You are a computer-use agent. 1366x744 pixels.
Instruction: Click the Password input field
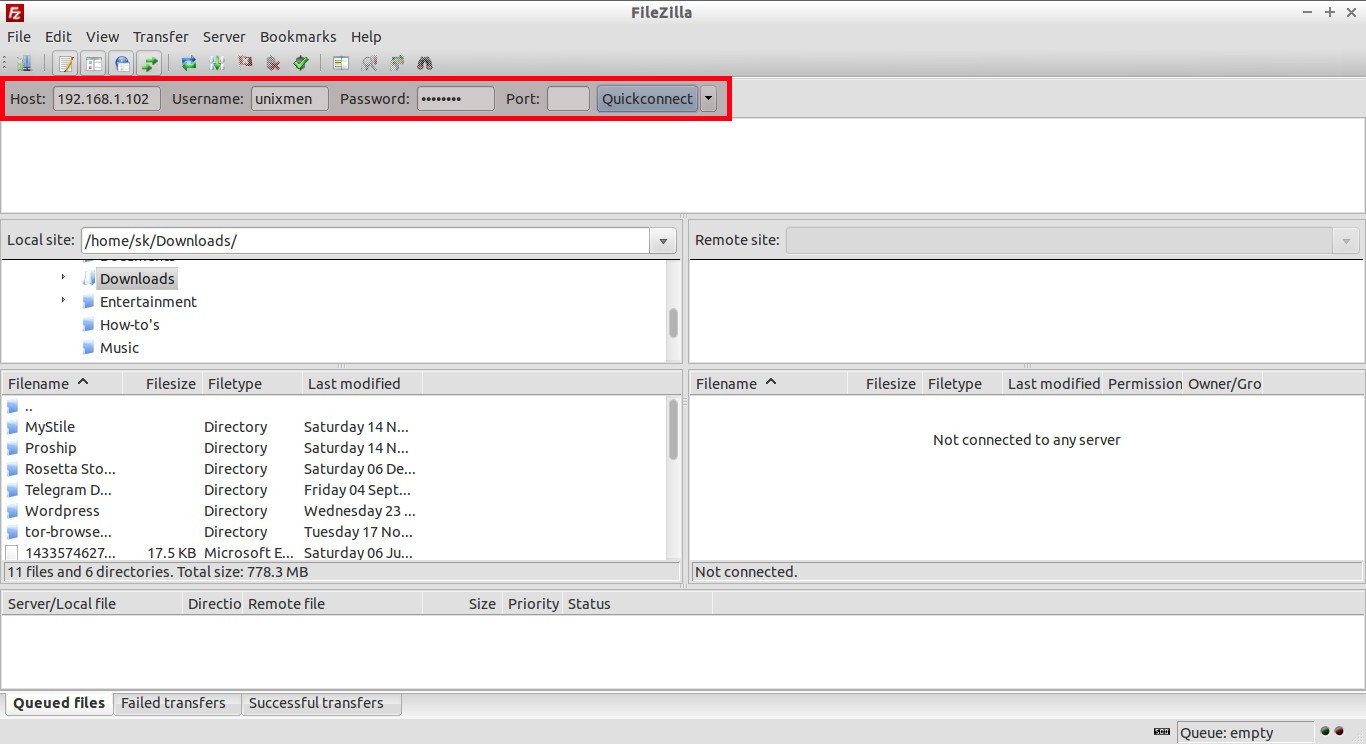pyautogui.click(x=455, y=98)
